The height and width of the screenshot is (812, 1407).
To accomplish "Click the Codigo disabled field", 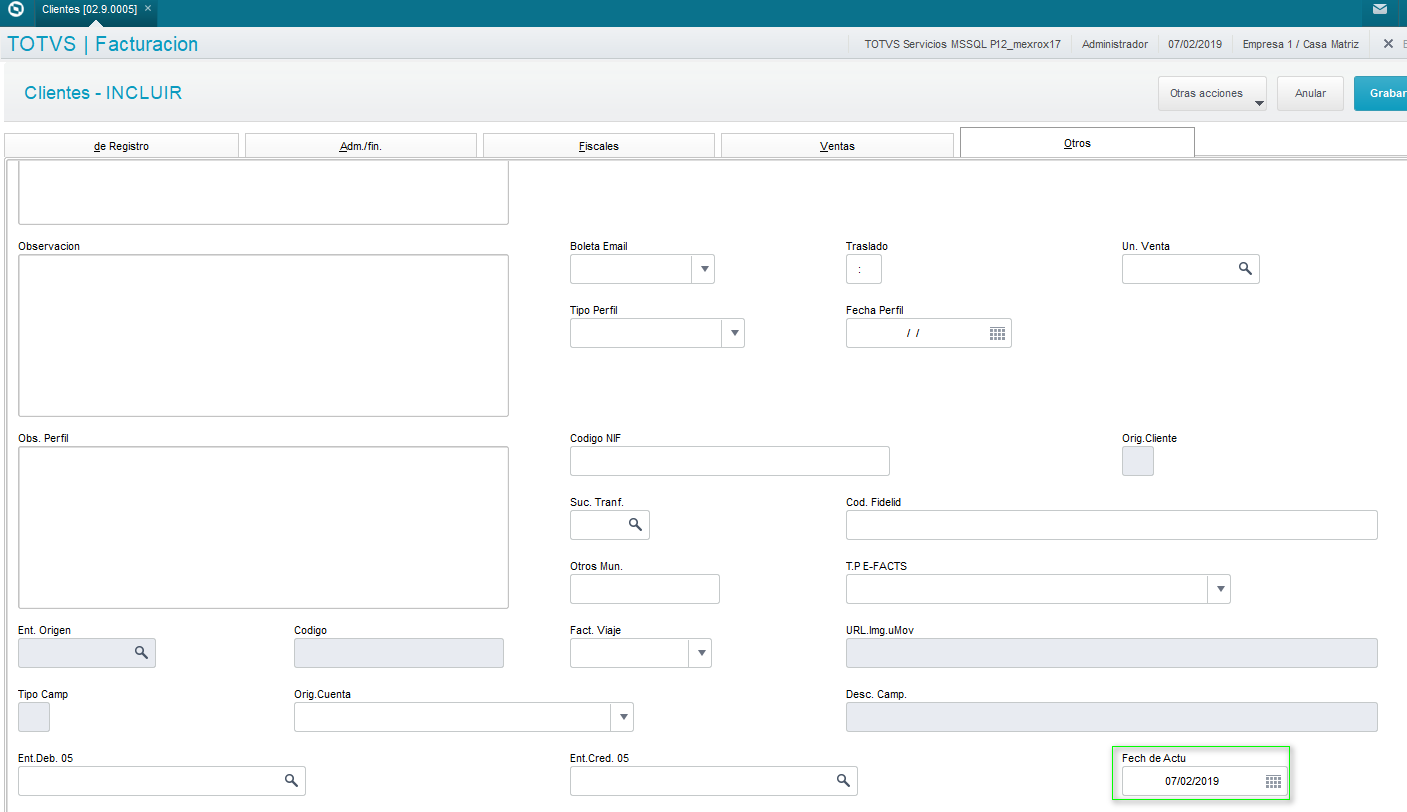I will (398, 653).
